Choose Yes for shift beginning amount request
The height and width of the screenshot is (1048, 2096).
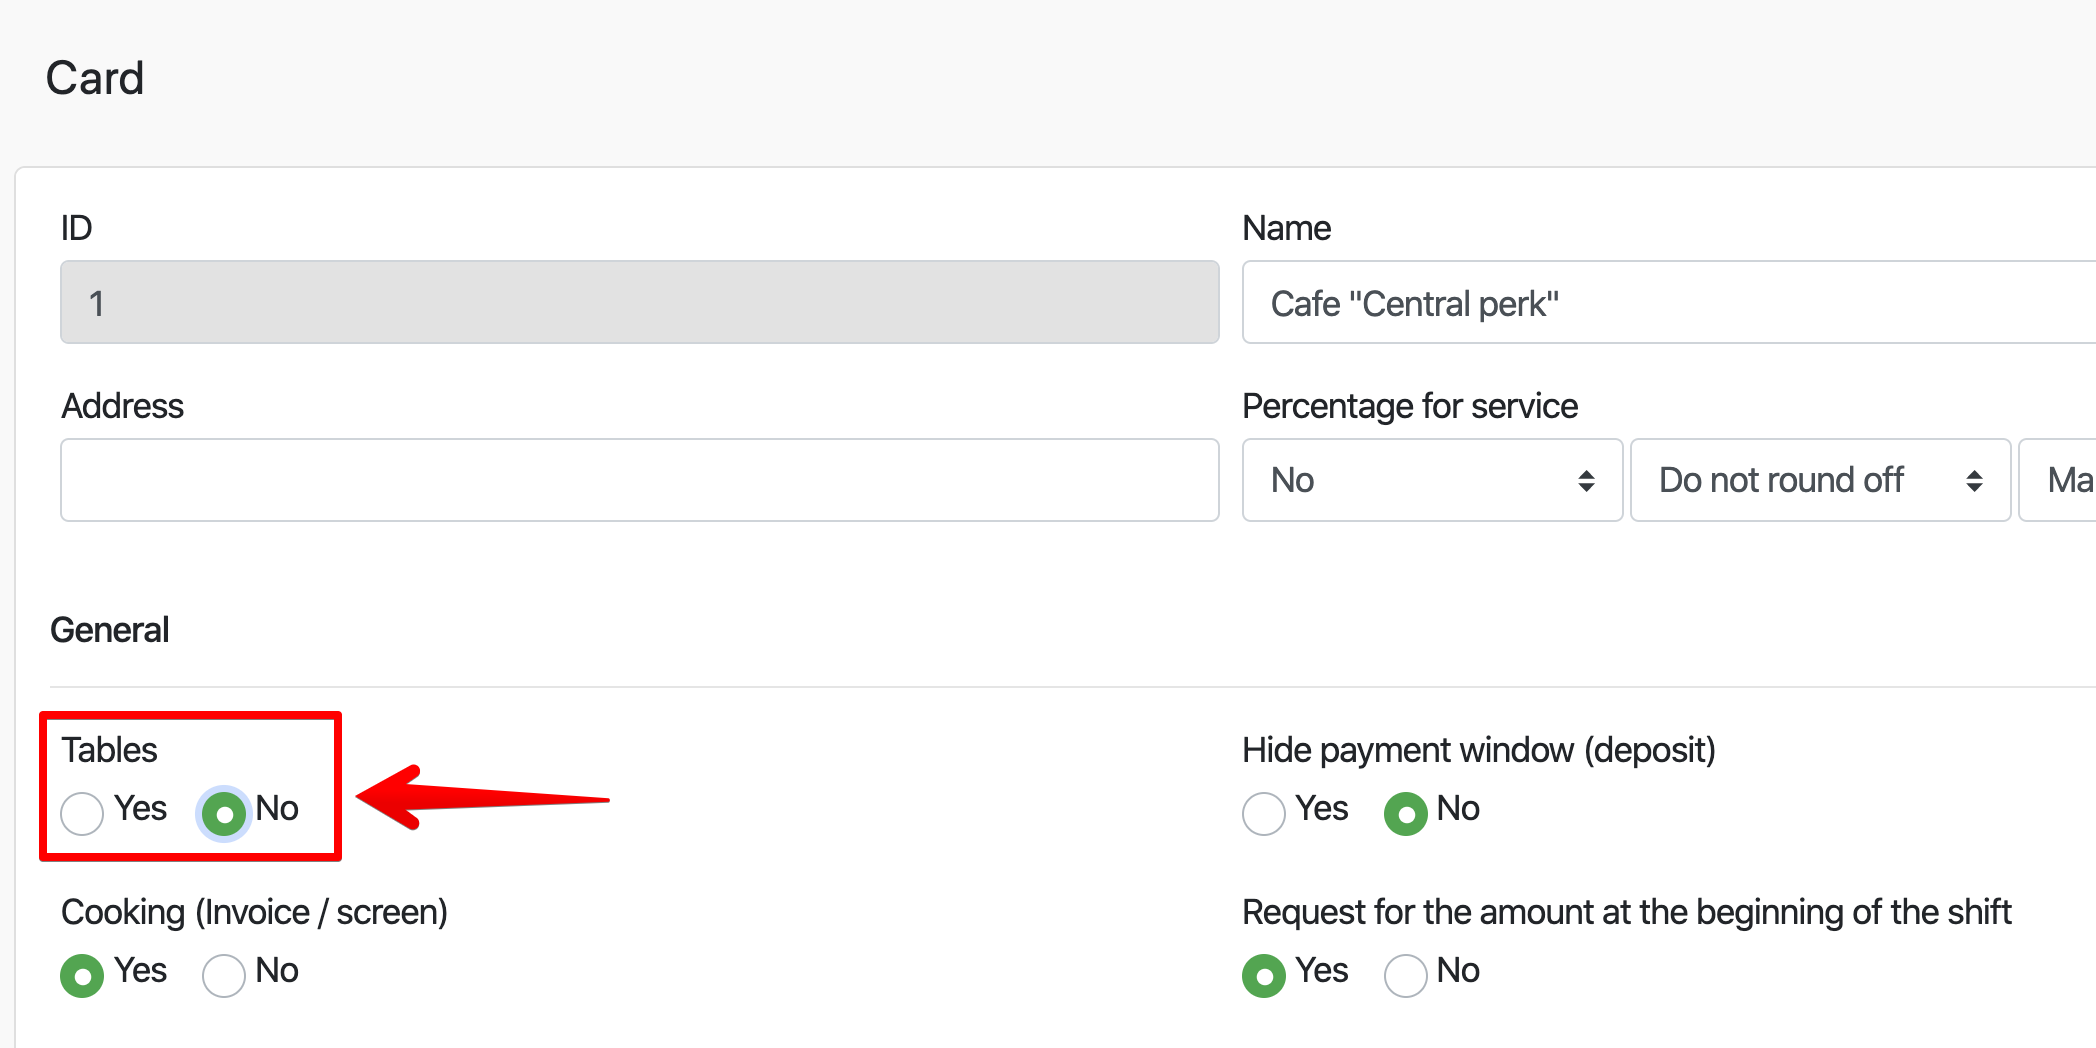(x=1264, y=975)
